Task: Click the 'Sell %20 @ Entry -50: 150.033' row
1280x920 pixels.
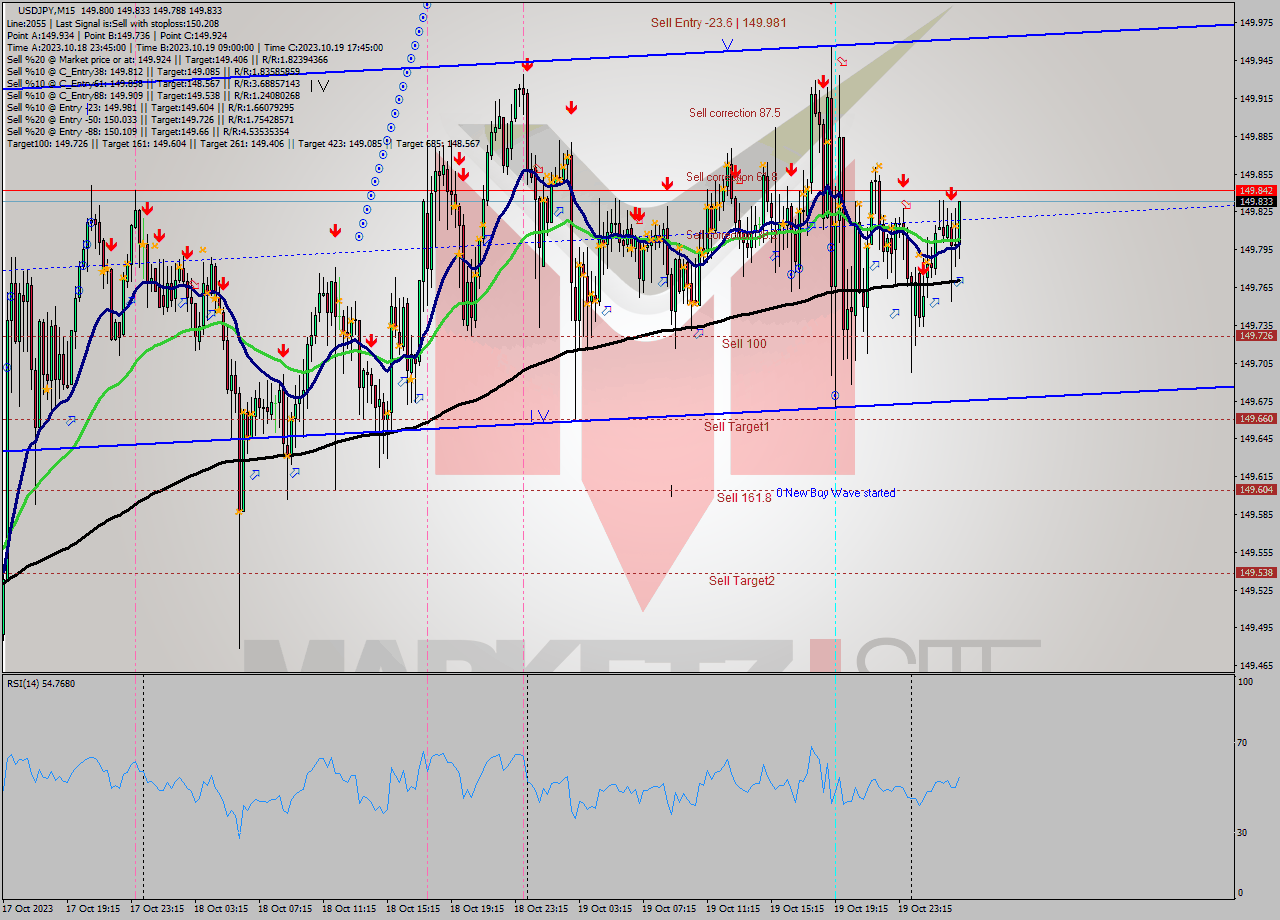Action: point(150,119)
